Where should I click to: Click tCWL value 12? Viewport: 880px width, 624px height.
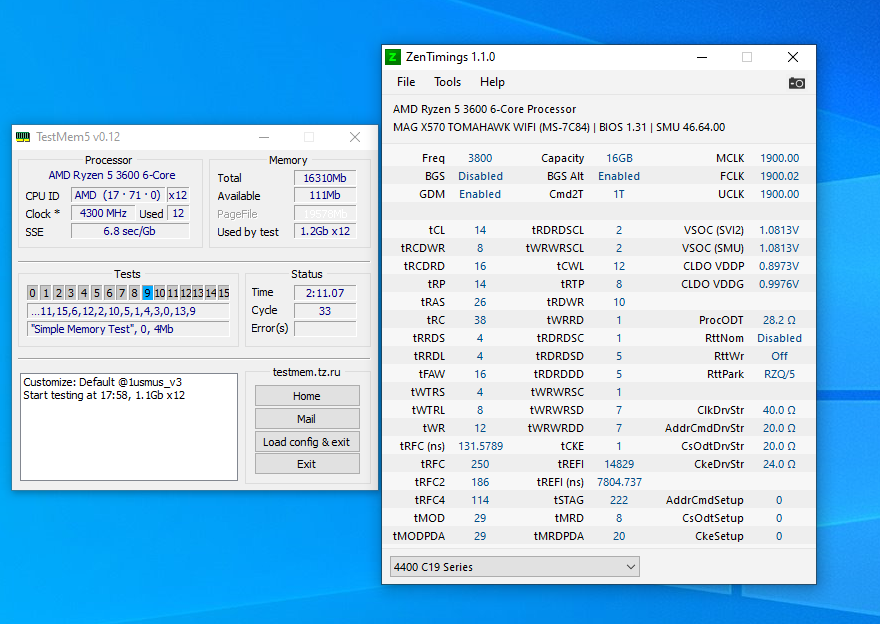(x=619, y=266)
